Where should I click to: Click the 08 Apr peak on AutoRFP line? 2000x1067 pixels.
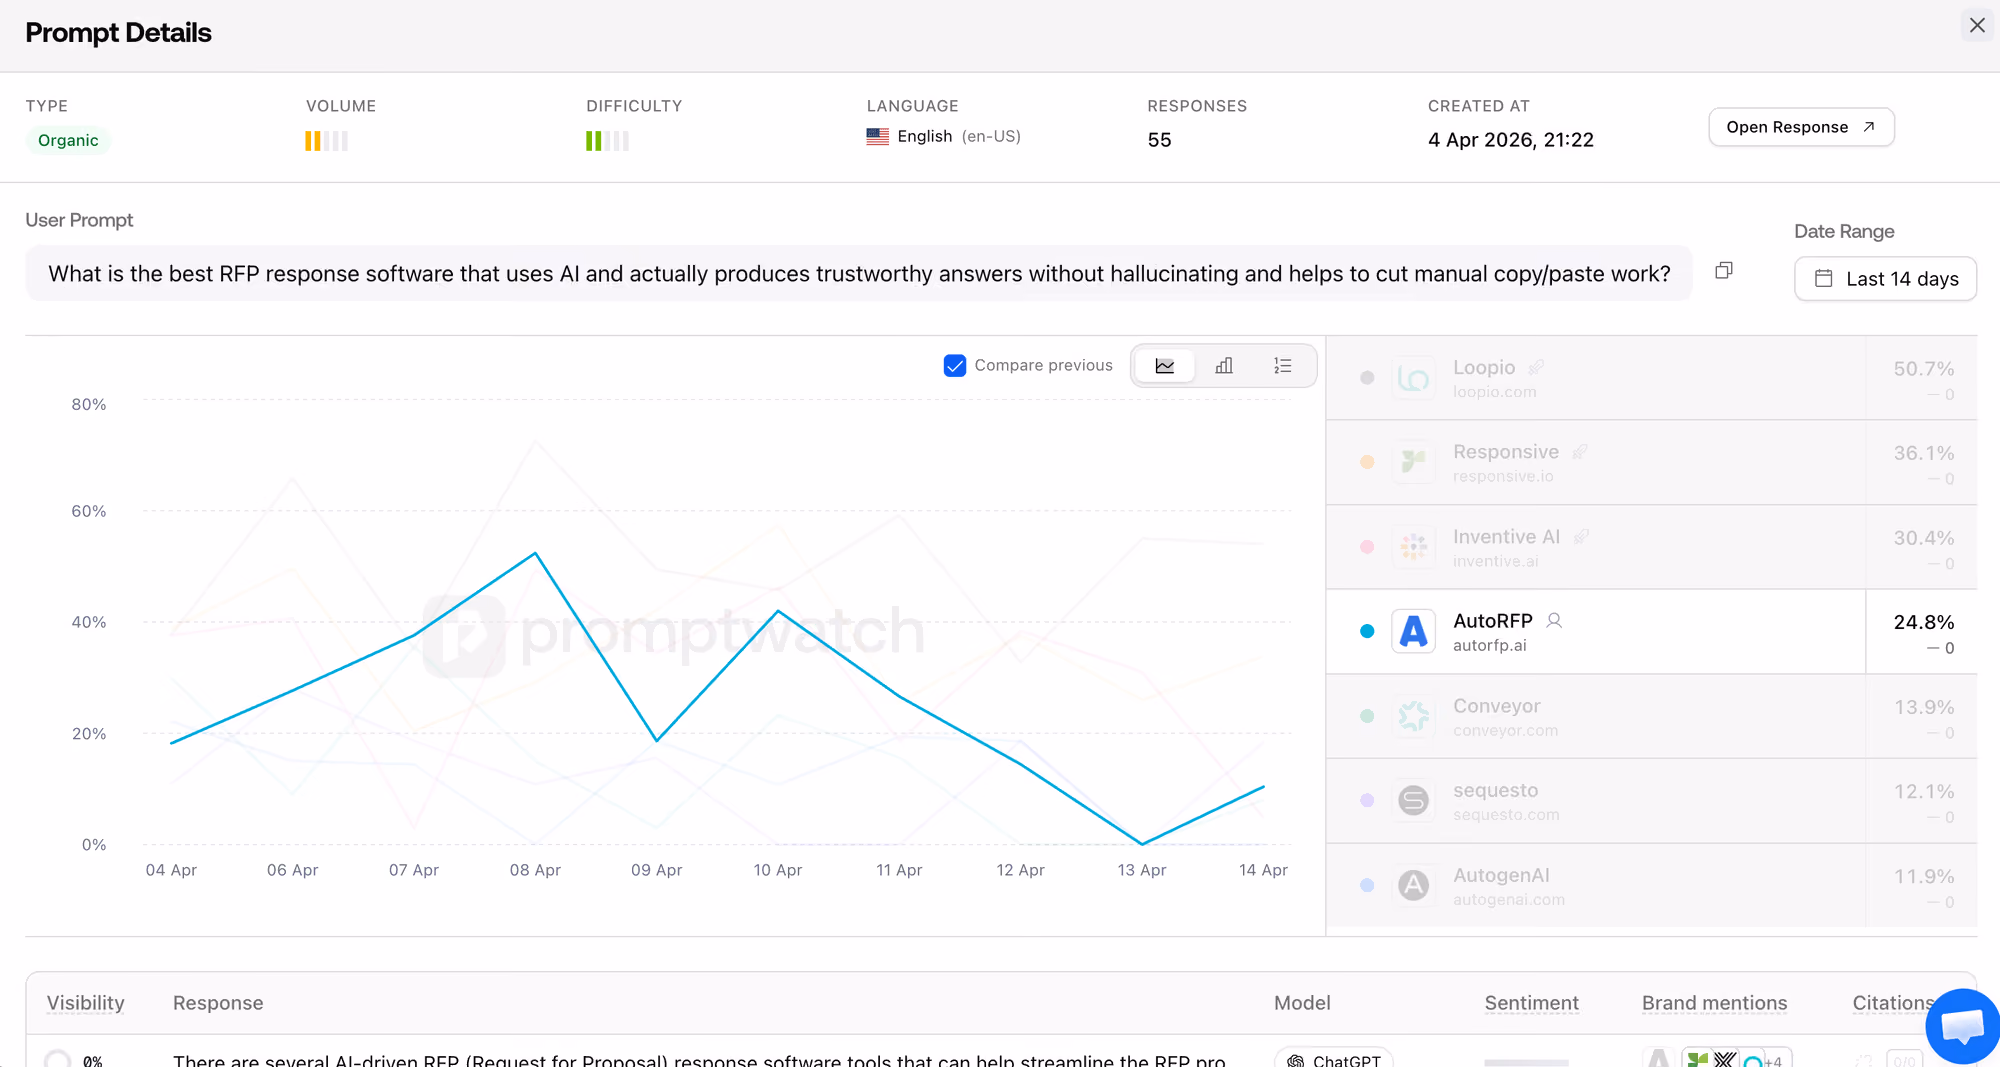pos(535,553)
